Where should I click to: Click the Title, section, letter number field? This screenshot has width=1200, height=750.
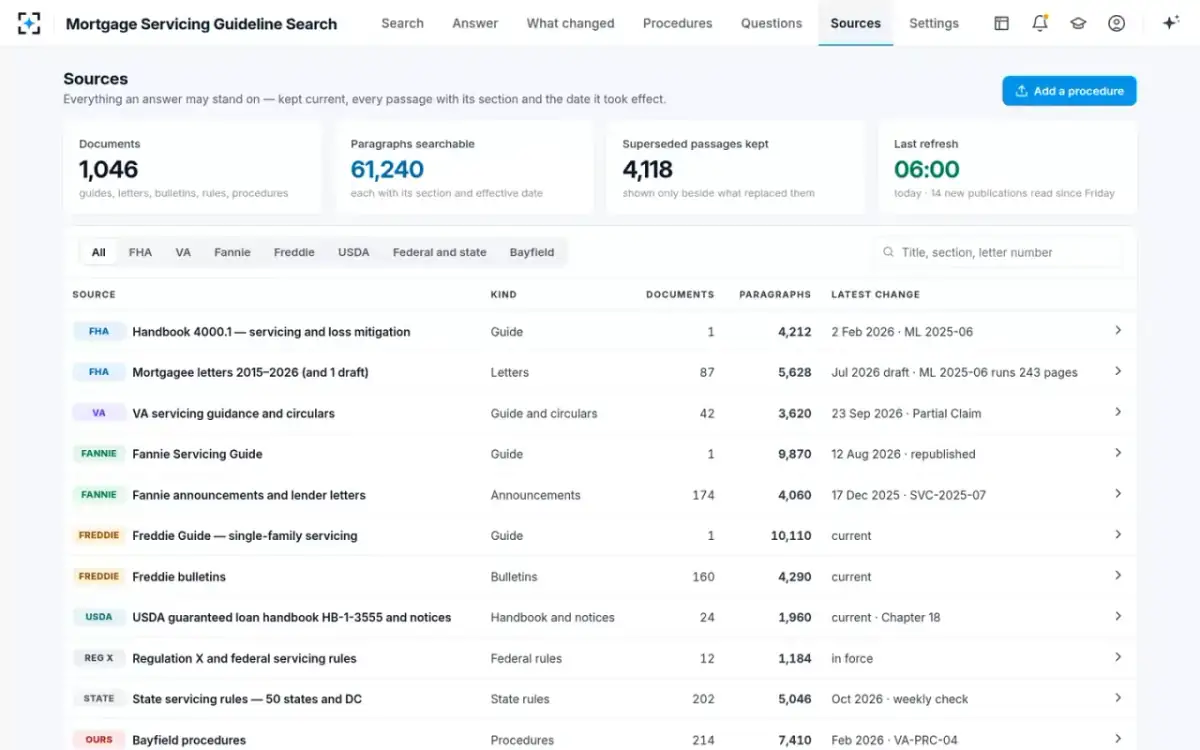click(x=997, y=252)
